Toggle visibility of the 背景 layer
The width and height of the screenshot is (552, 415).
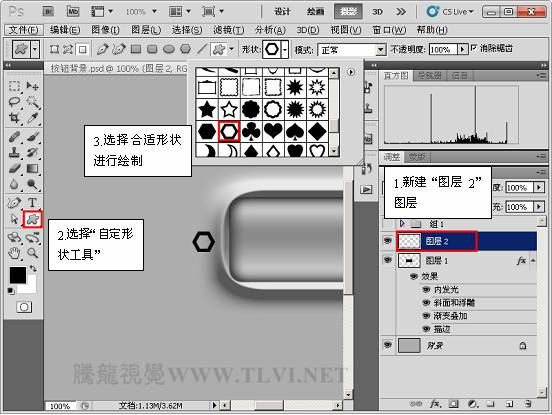388,345
